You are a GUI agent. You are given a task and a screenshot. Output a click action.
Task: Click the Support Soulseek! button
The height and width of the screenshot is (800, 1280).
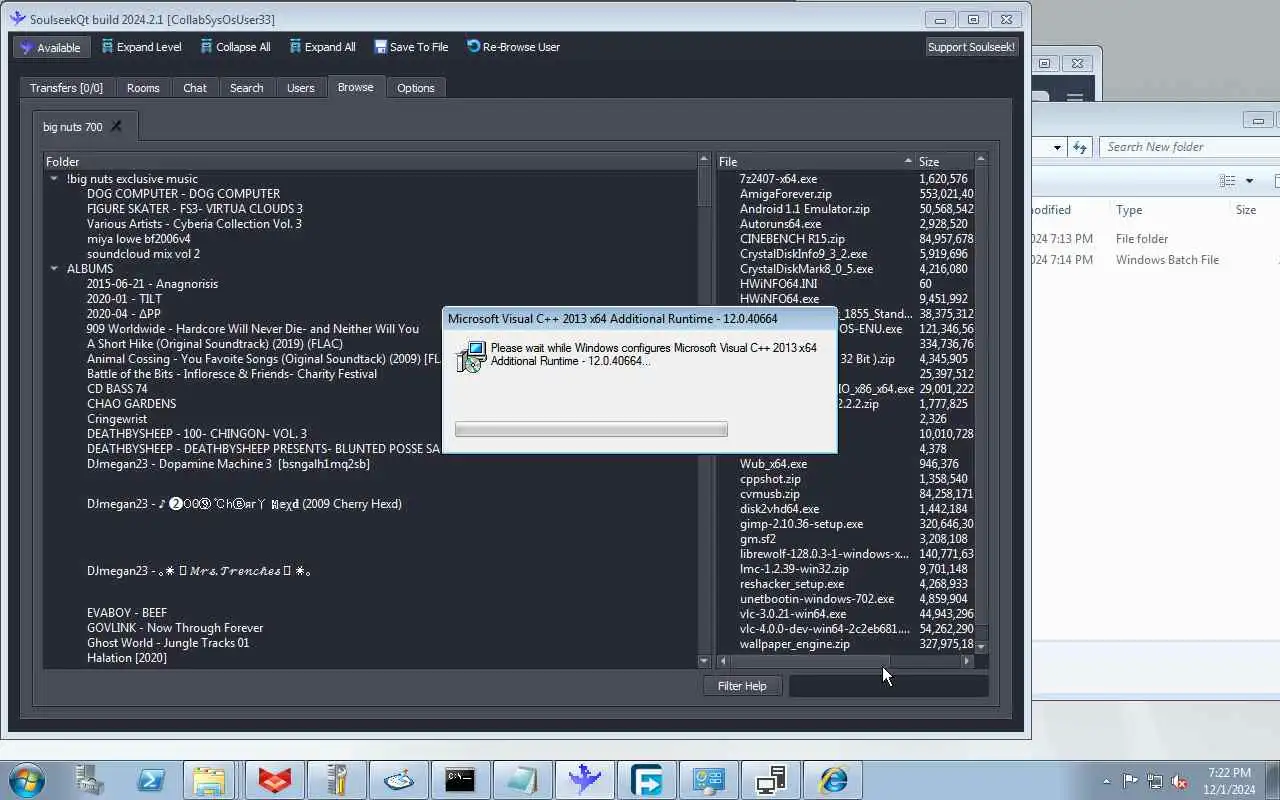971,47
